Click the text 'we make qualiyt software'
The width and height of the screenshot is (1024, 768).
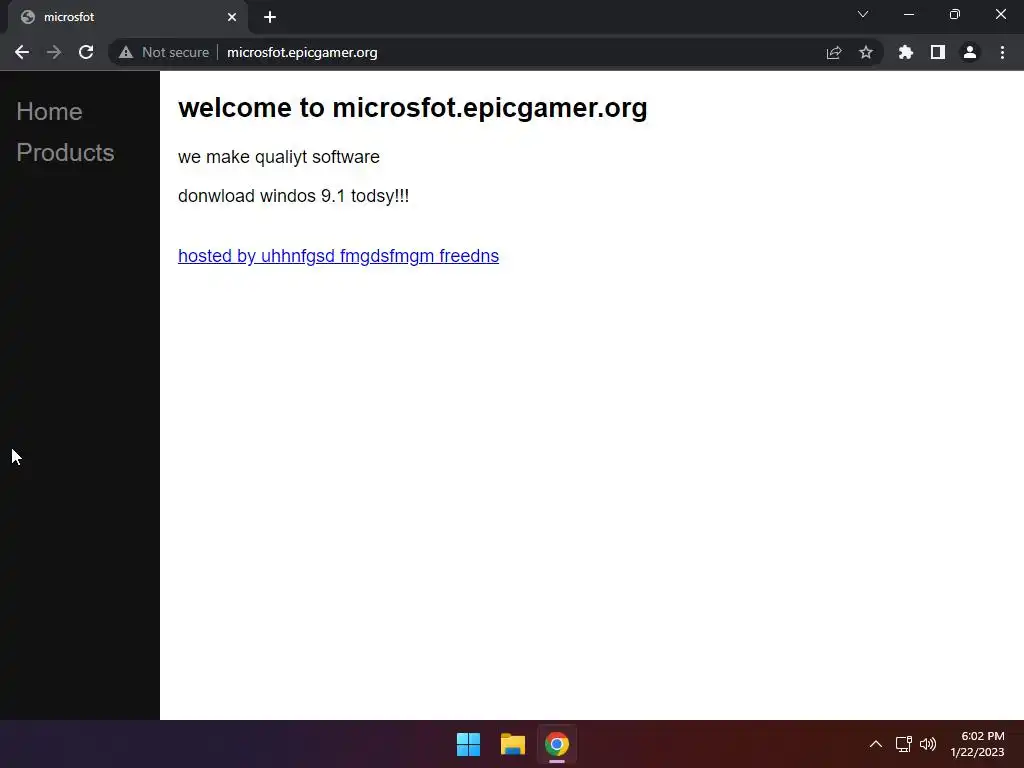(279, 157)
